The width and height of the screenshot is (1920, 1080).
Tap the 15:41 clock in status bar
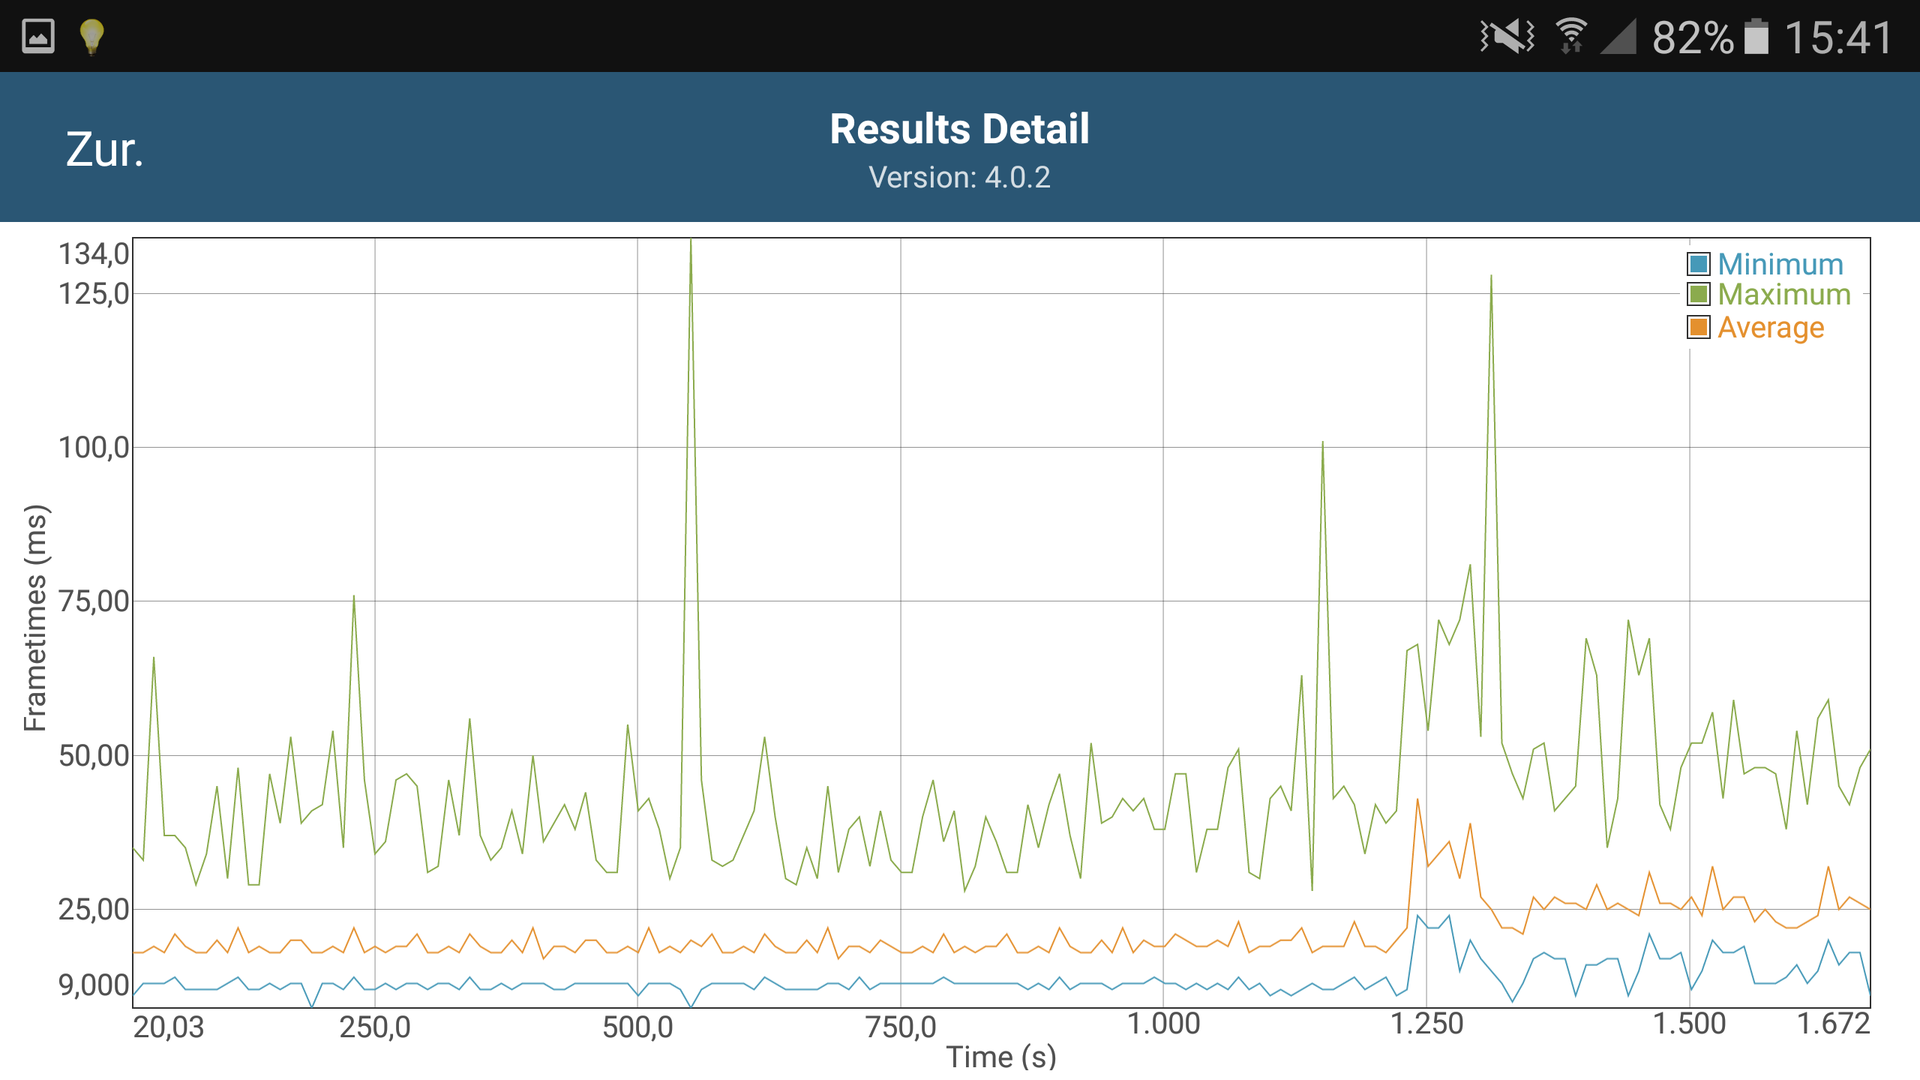(x=1838, y=38)
